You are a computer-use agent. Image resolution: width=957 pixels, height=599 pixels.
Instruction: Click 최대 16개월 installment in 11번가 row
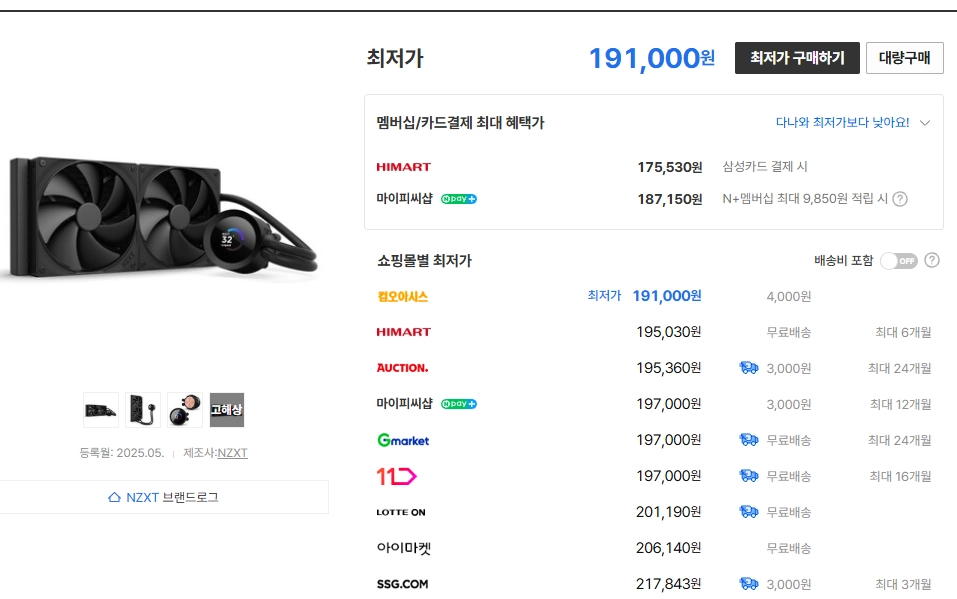(x=900, y=476)
